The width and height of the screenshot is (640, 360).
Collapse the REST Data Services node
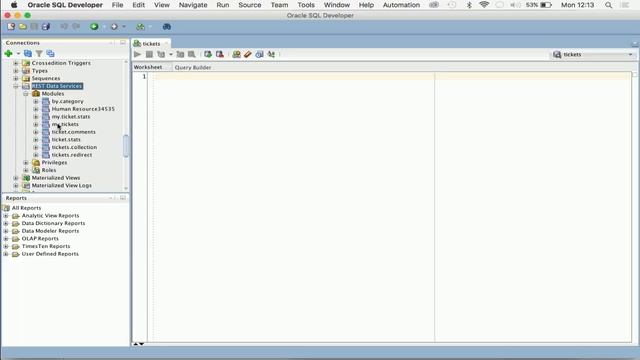coord(16,86)
